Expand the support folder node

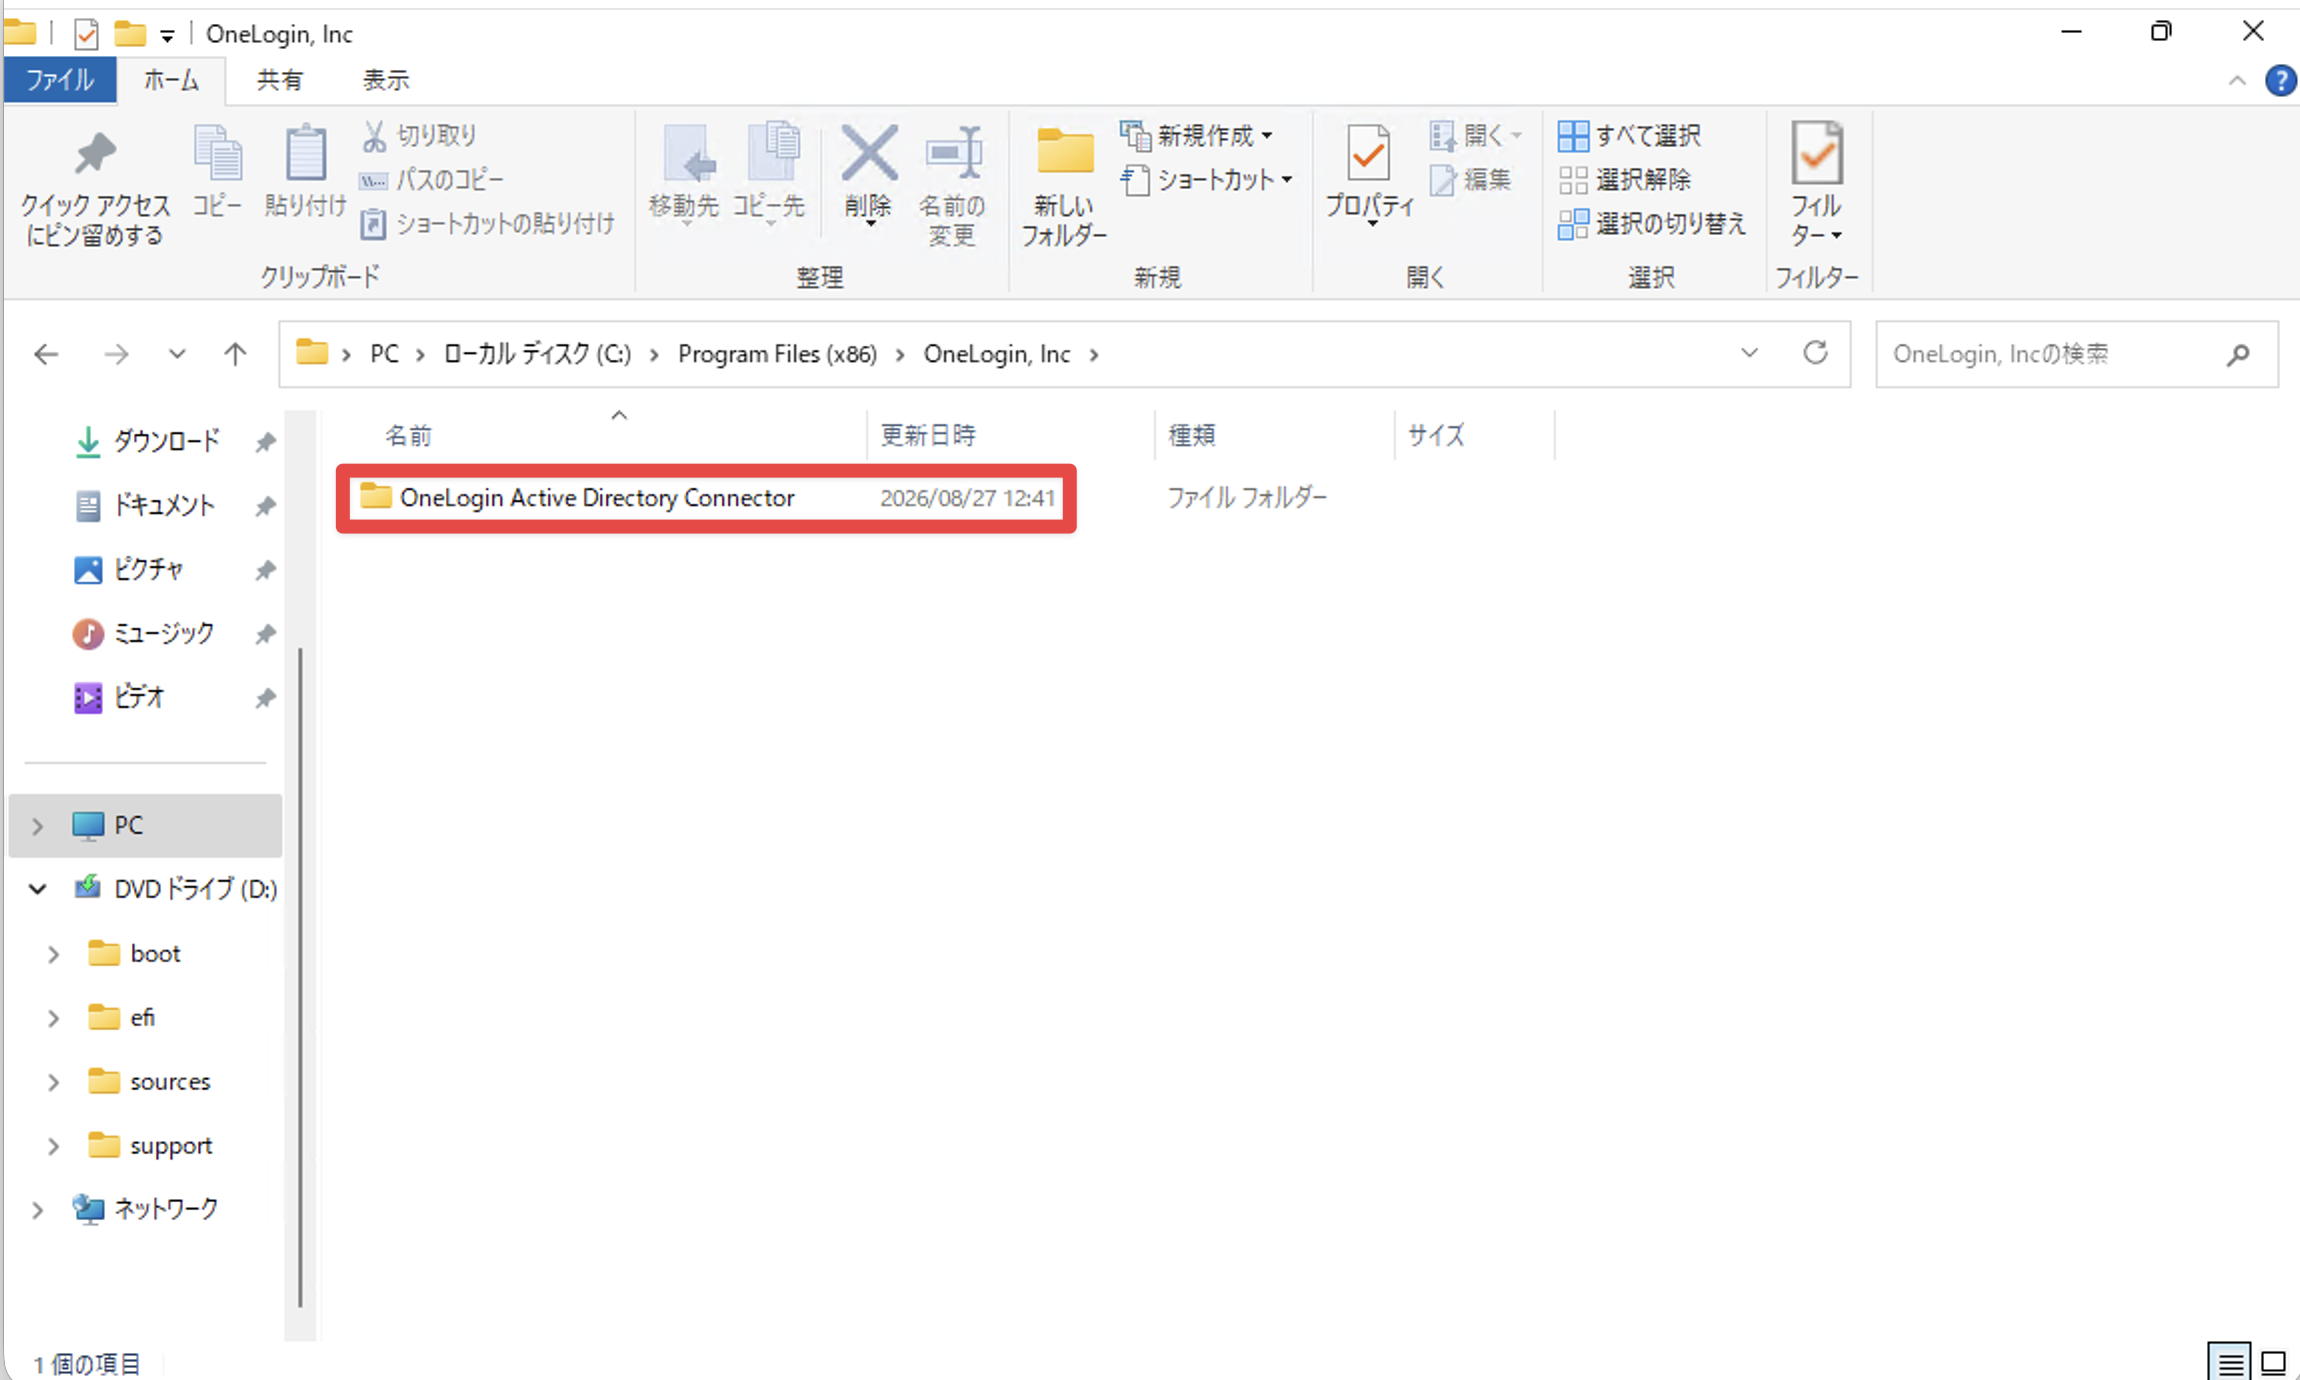[54, 1146]
